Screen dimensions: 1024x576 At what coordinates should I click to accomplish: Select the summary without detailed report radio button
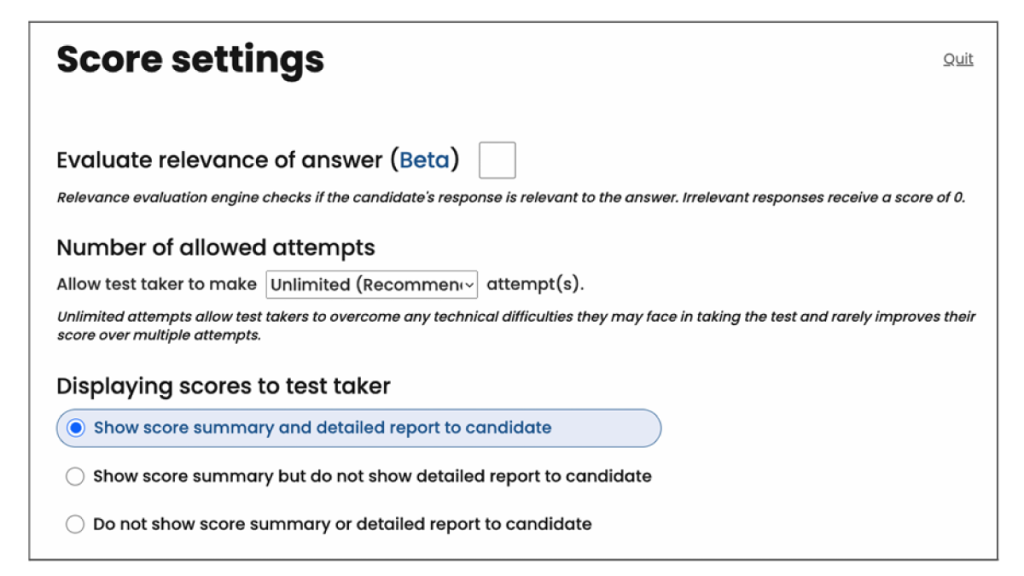[75, 477]
